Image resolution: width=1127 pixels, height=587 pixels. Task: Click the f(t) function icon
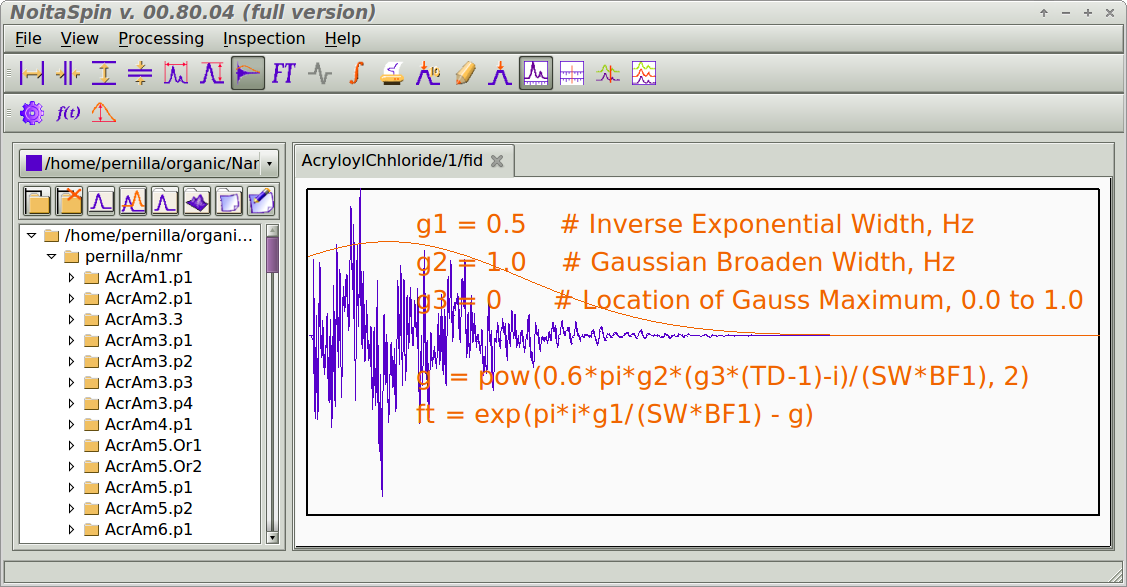coord(68,113)
